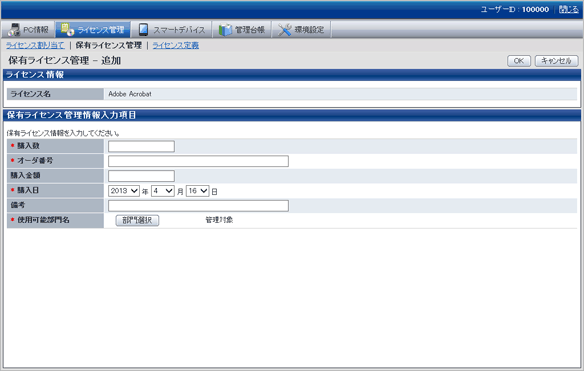Viewport: 584px width, 371px height.
Task: Focus the 購入数 input field
Action: (x=141, y=146)
